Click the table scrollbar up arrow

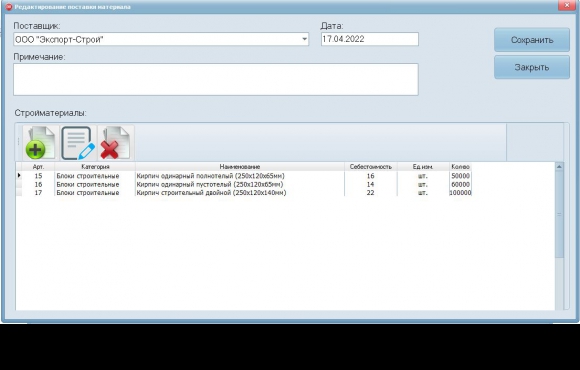pyautogui.click(x=559, y=166)
